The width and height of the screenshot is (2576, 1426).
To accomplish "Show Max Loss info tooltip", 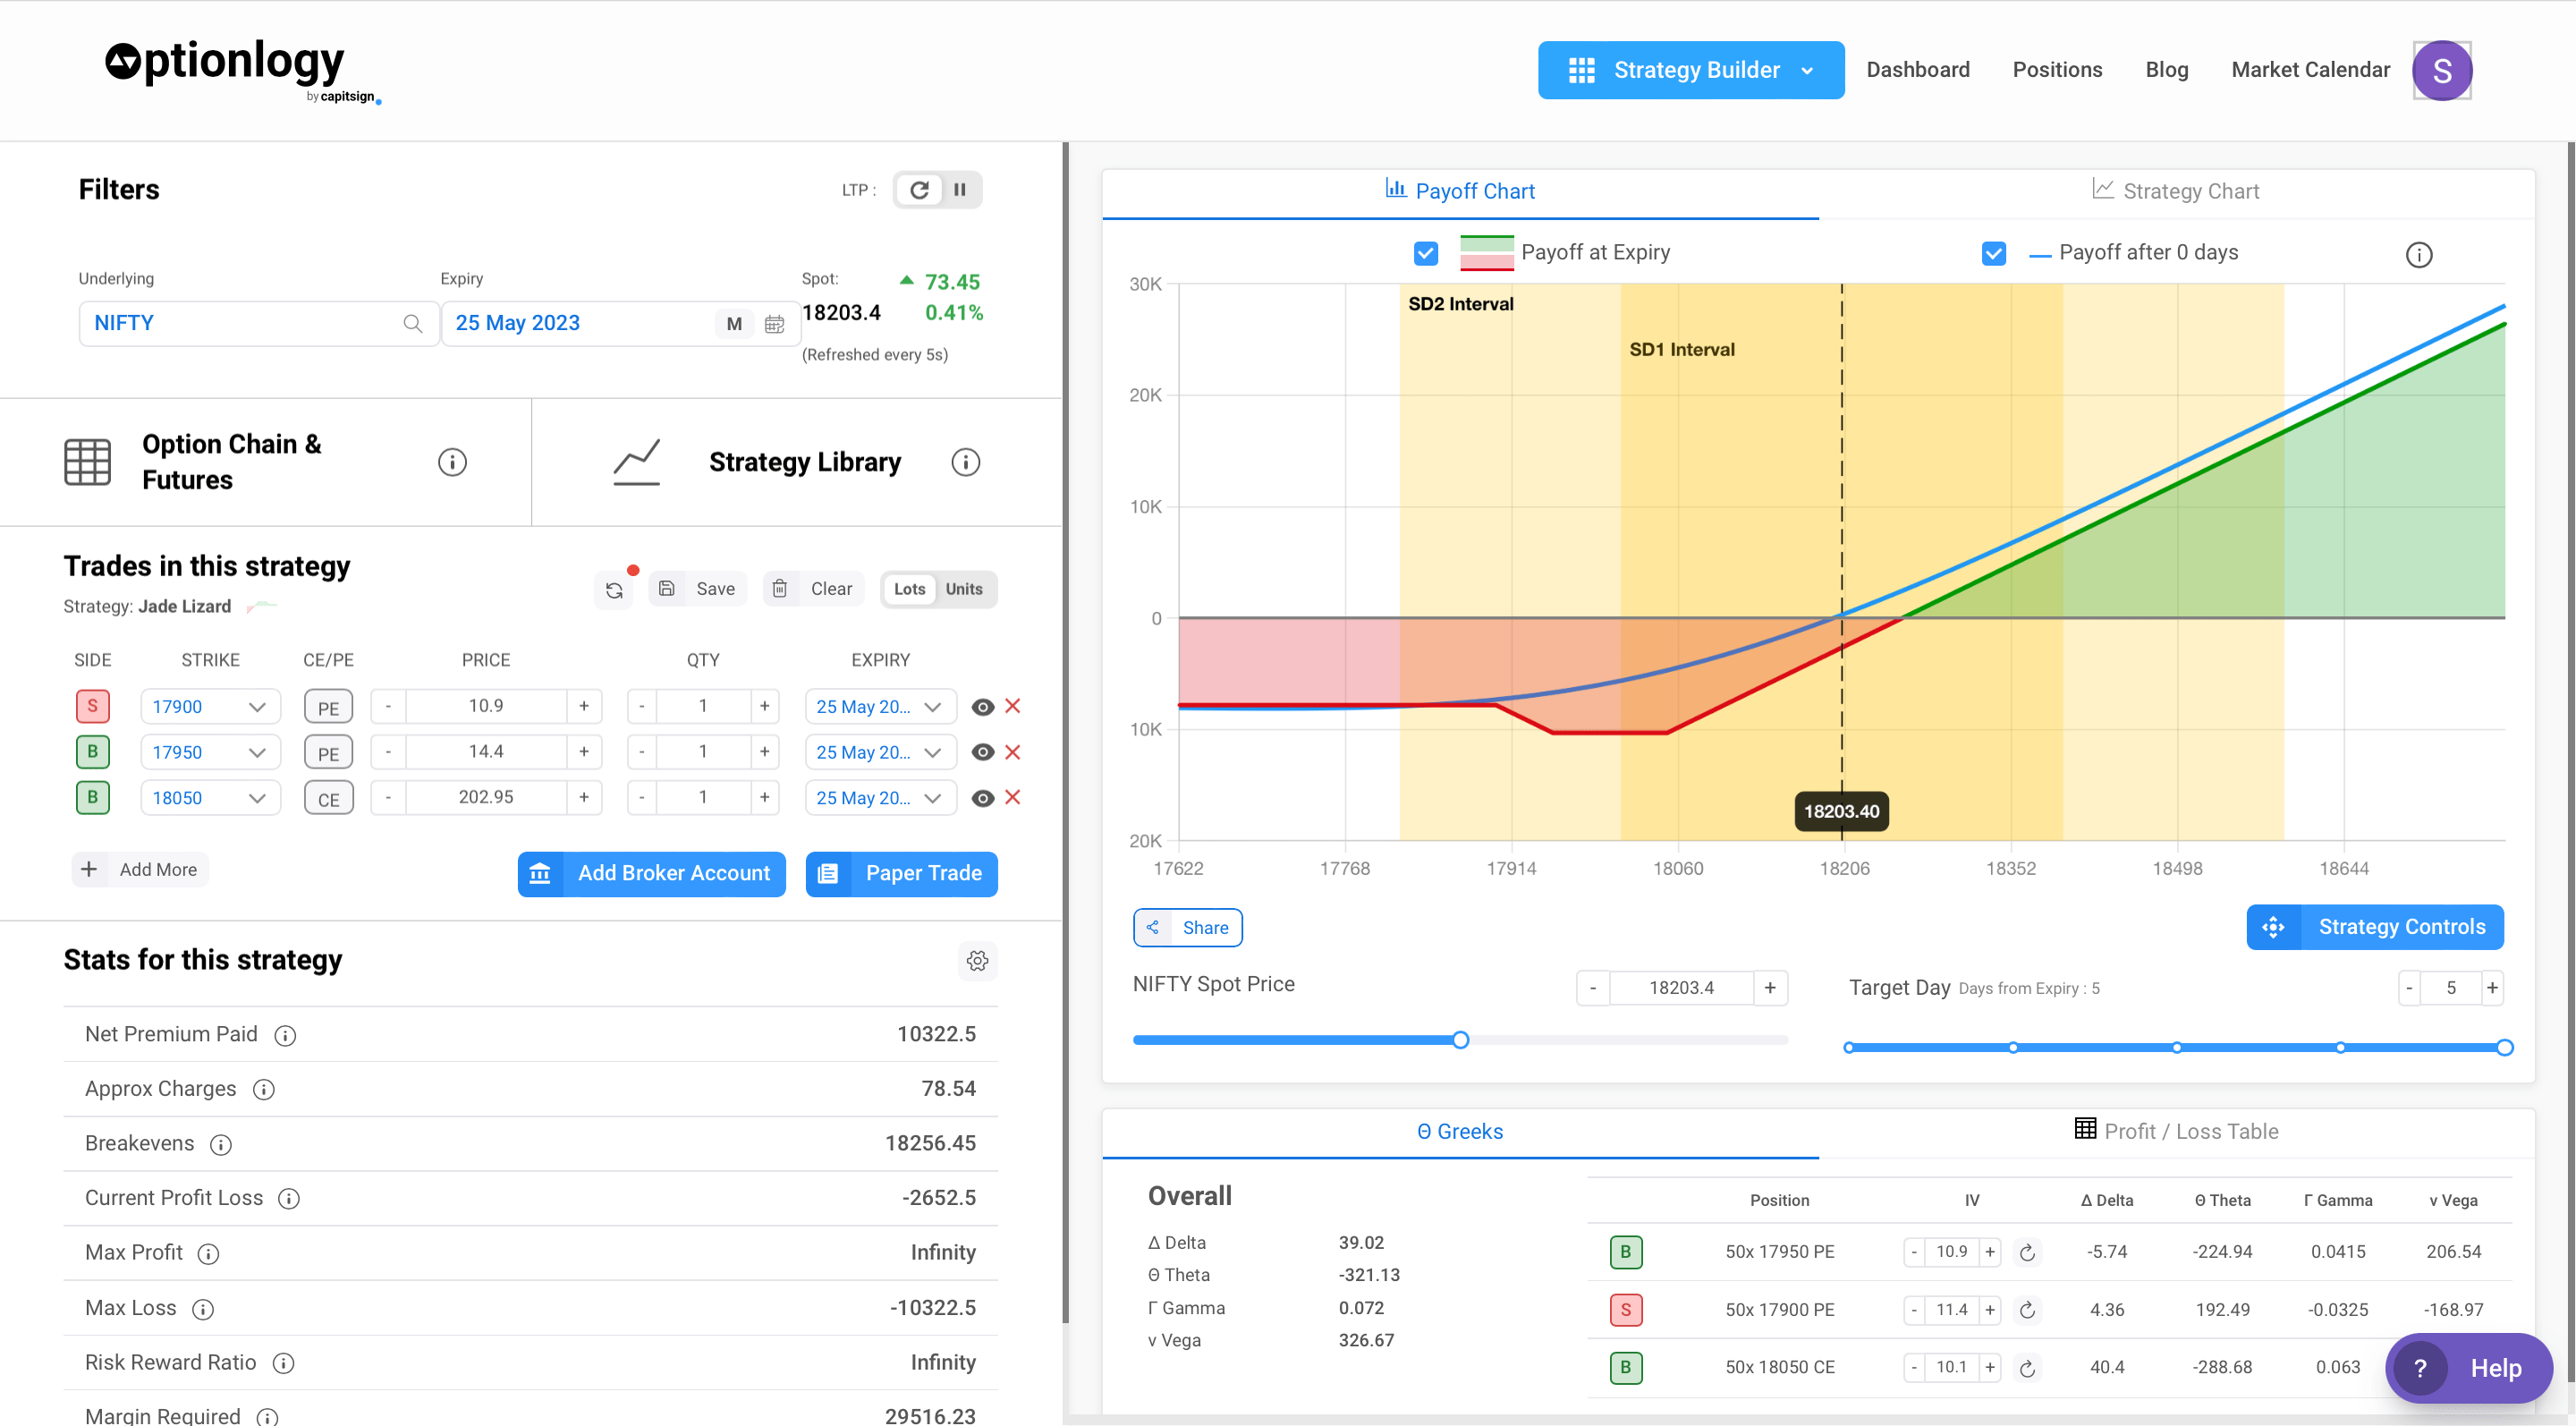I will click(x=202, y=1309).
